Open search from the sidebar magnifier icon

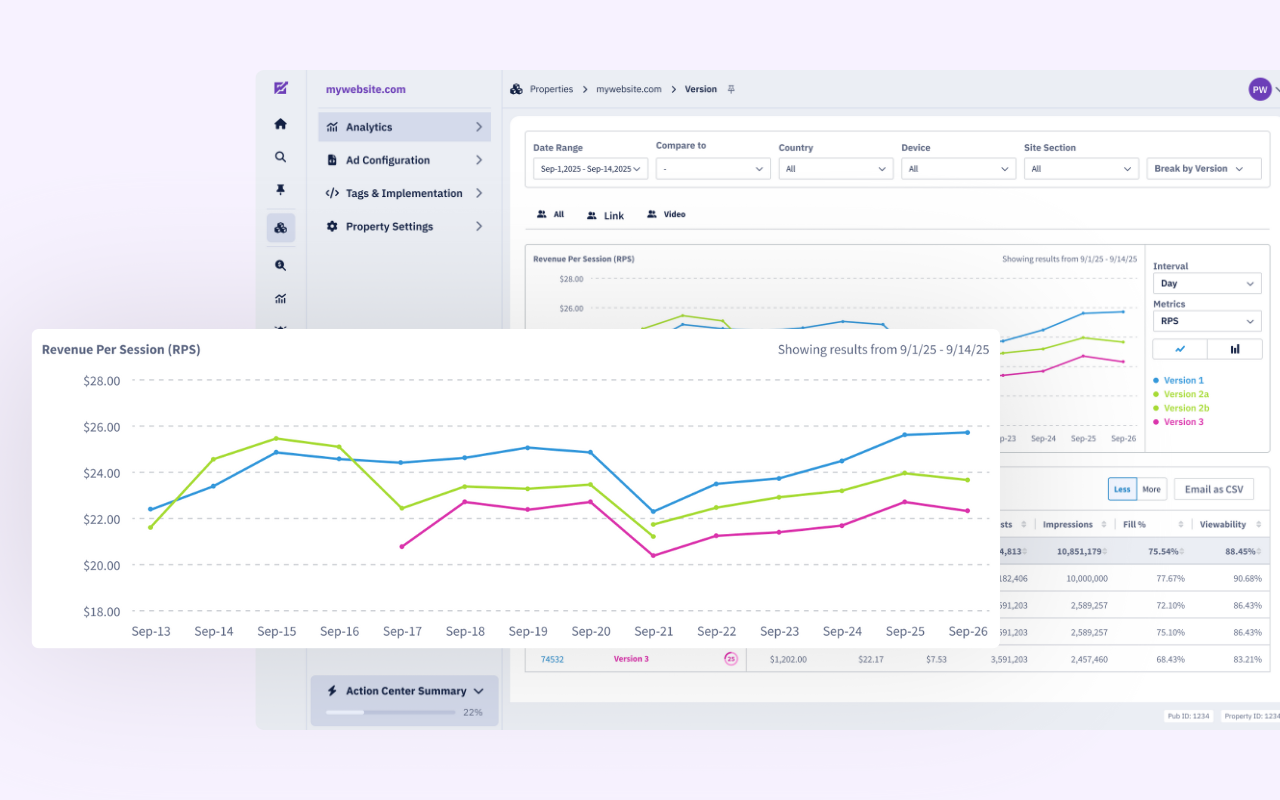tap(280, 157)
